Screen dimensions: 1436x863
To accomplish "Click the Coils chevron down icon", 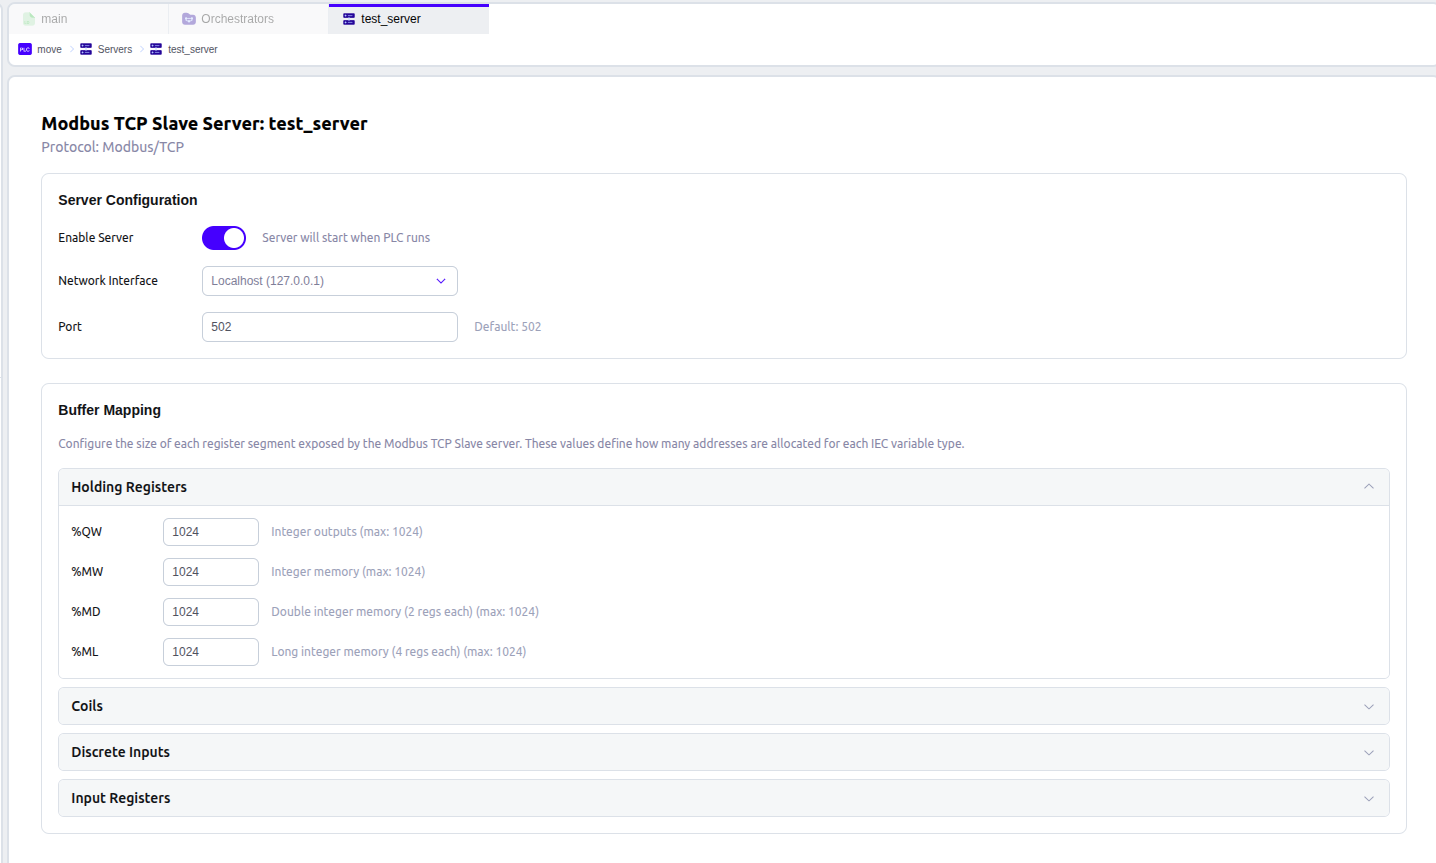I will [x=1369, y=707].
